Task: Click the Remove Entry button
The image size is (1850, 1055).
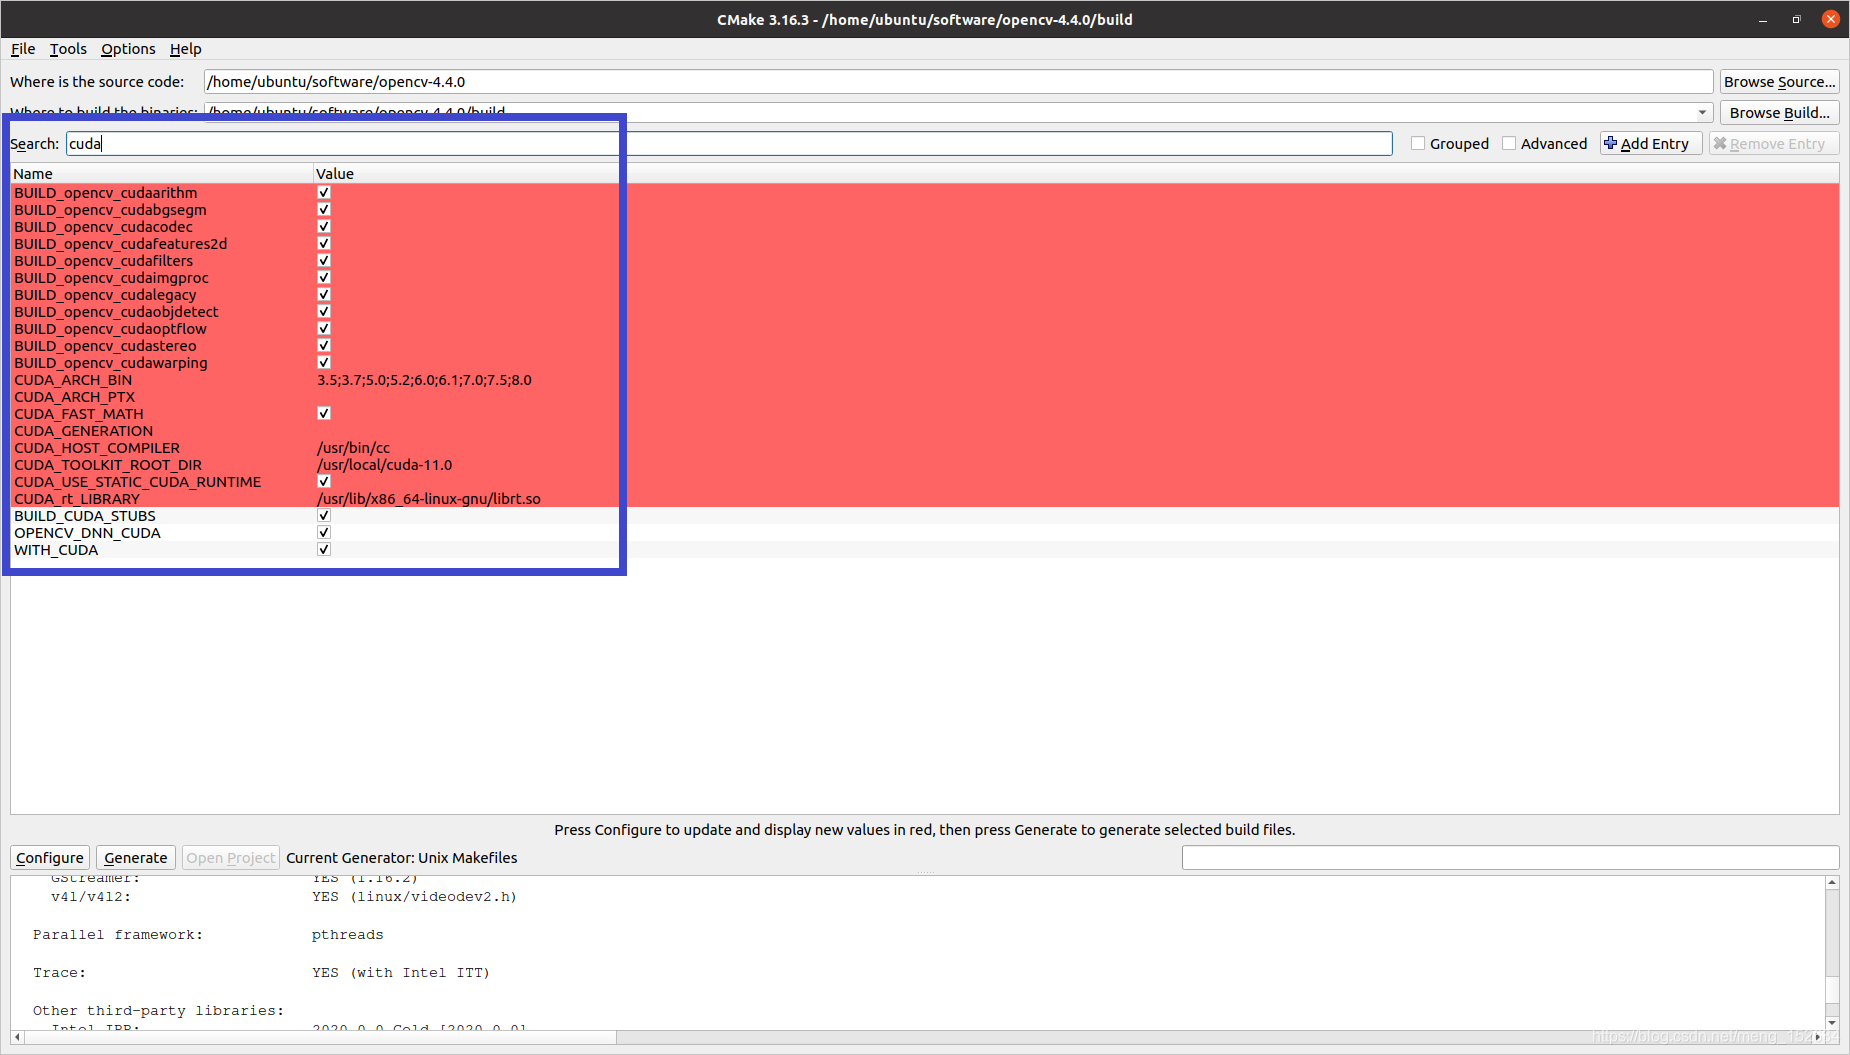Action: (x=1773, y=144)
